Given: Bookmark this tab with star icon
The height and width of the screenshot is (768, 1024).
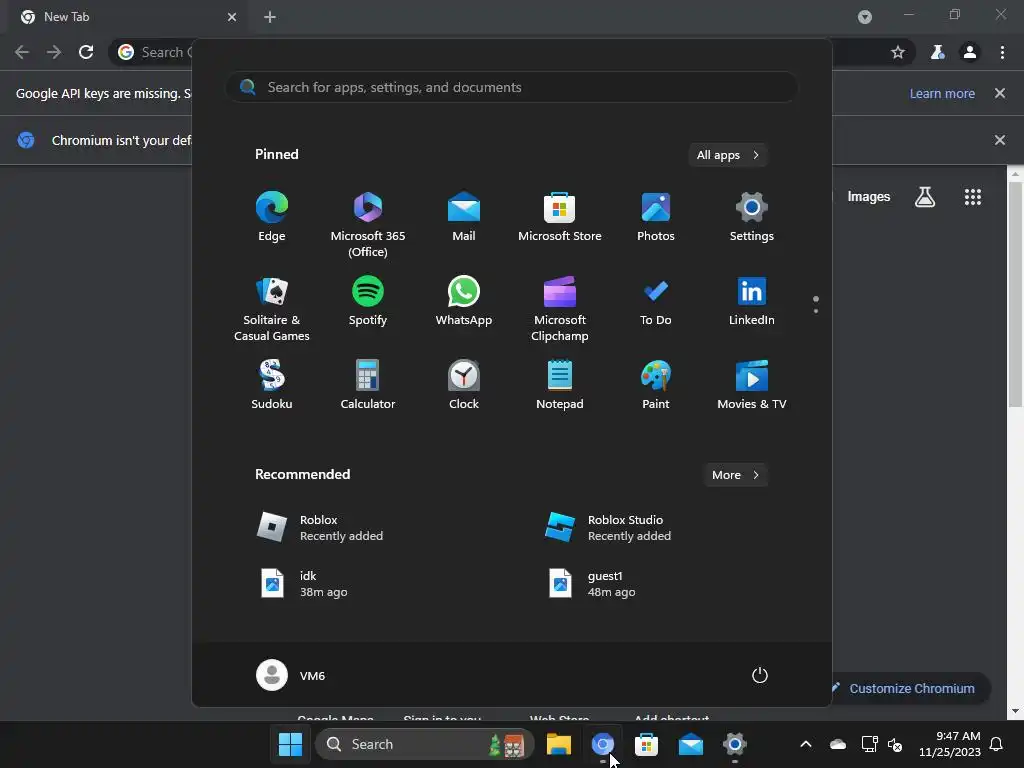Looking at the screenshot, I should click(898, 52).
